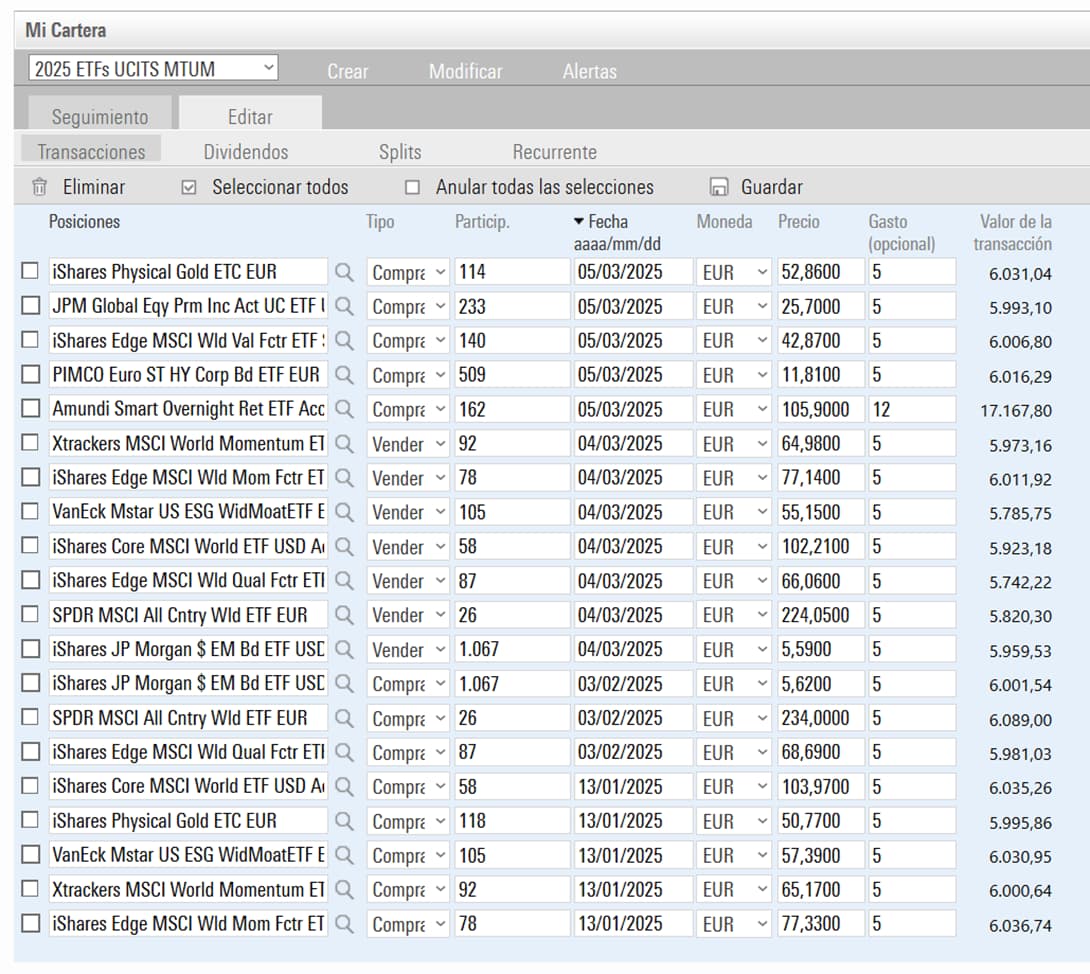Click Modificar in the portfolio bar
This screenshot has height=974, width=1090.
[466, 71]
